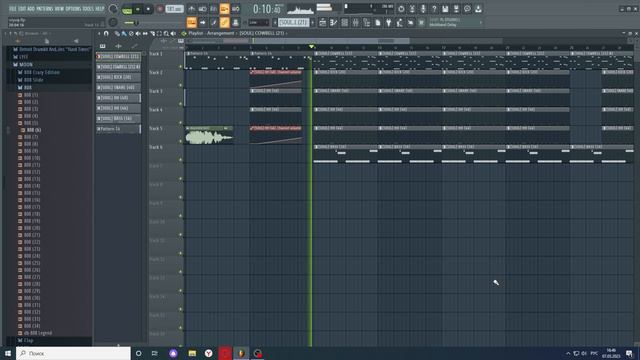Select the playlist Draw pencil tool
The height and width of the screenshot is (360, 640).
(117, 33)
